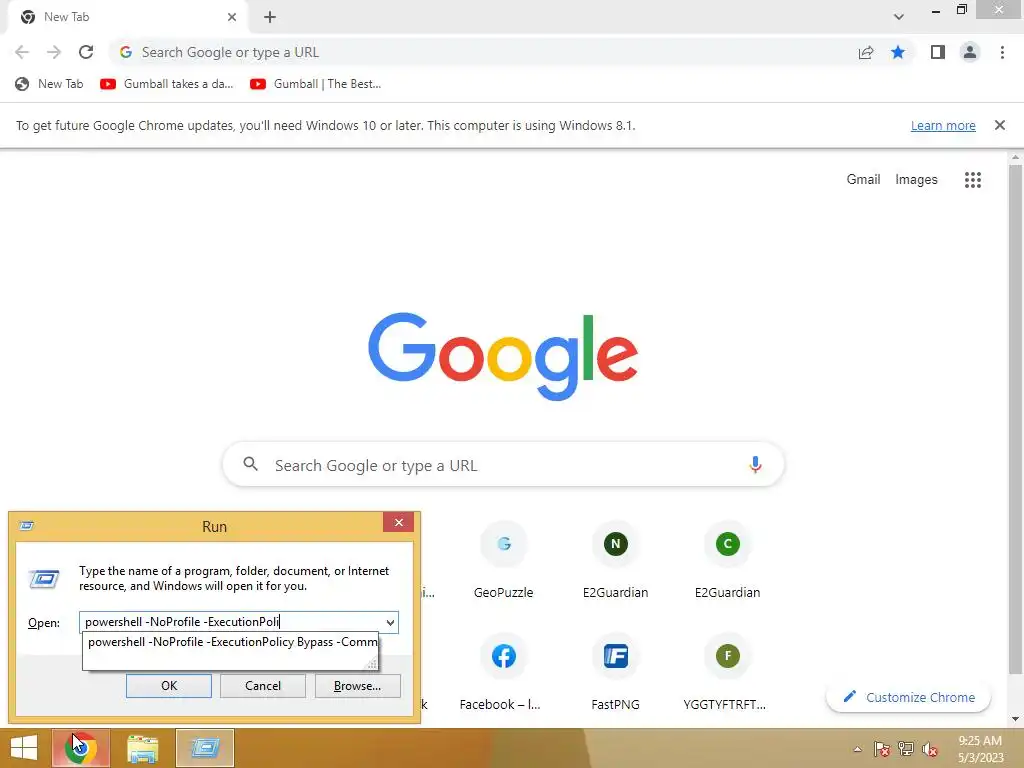Click the Run dialog taskbar icon
The width and height of the screenshot is (1024, 768).
[x=204, y=748]
